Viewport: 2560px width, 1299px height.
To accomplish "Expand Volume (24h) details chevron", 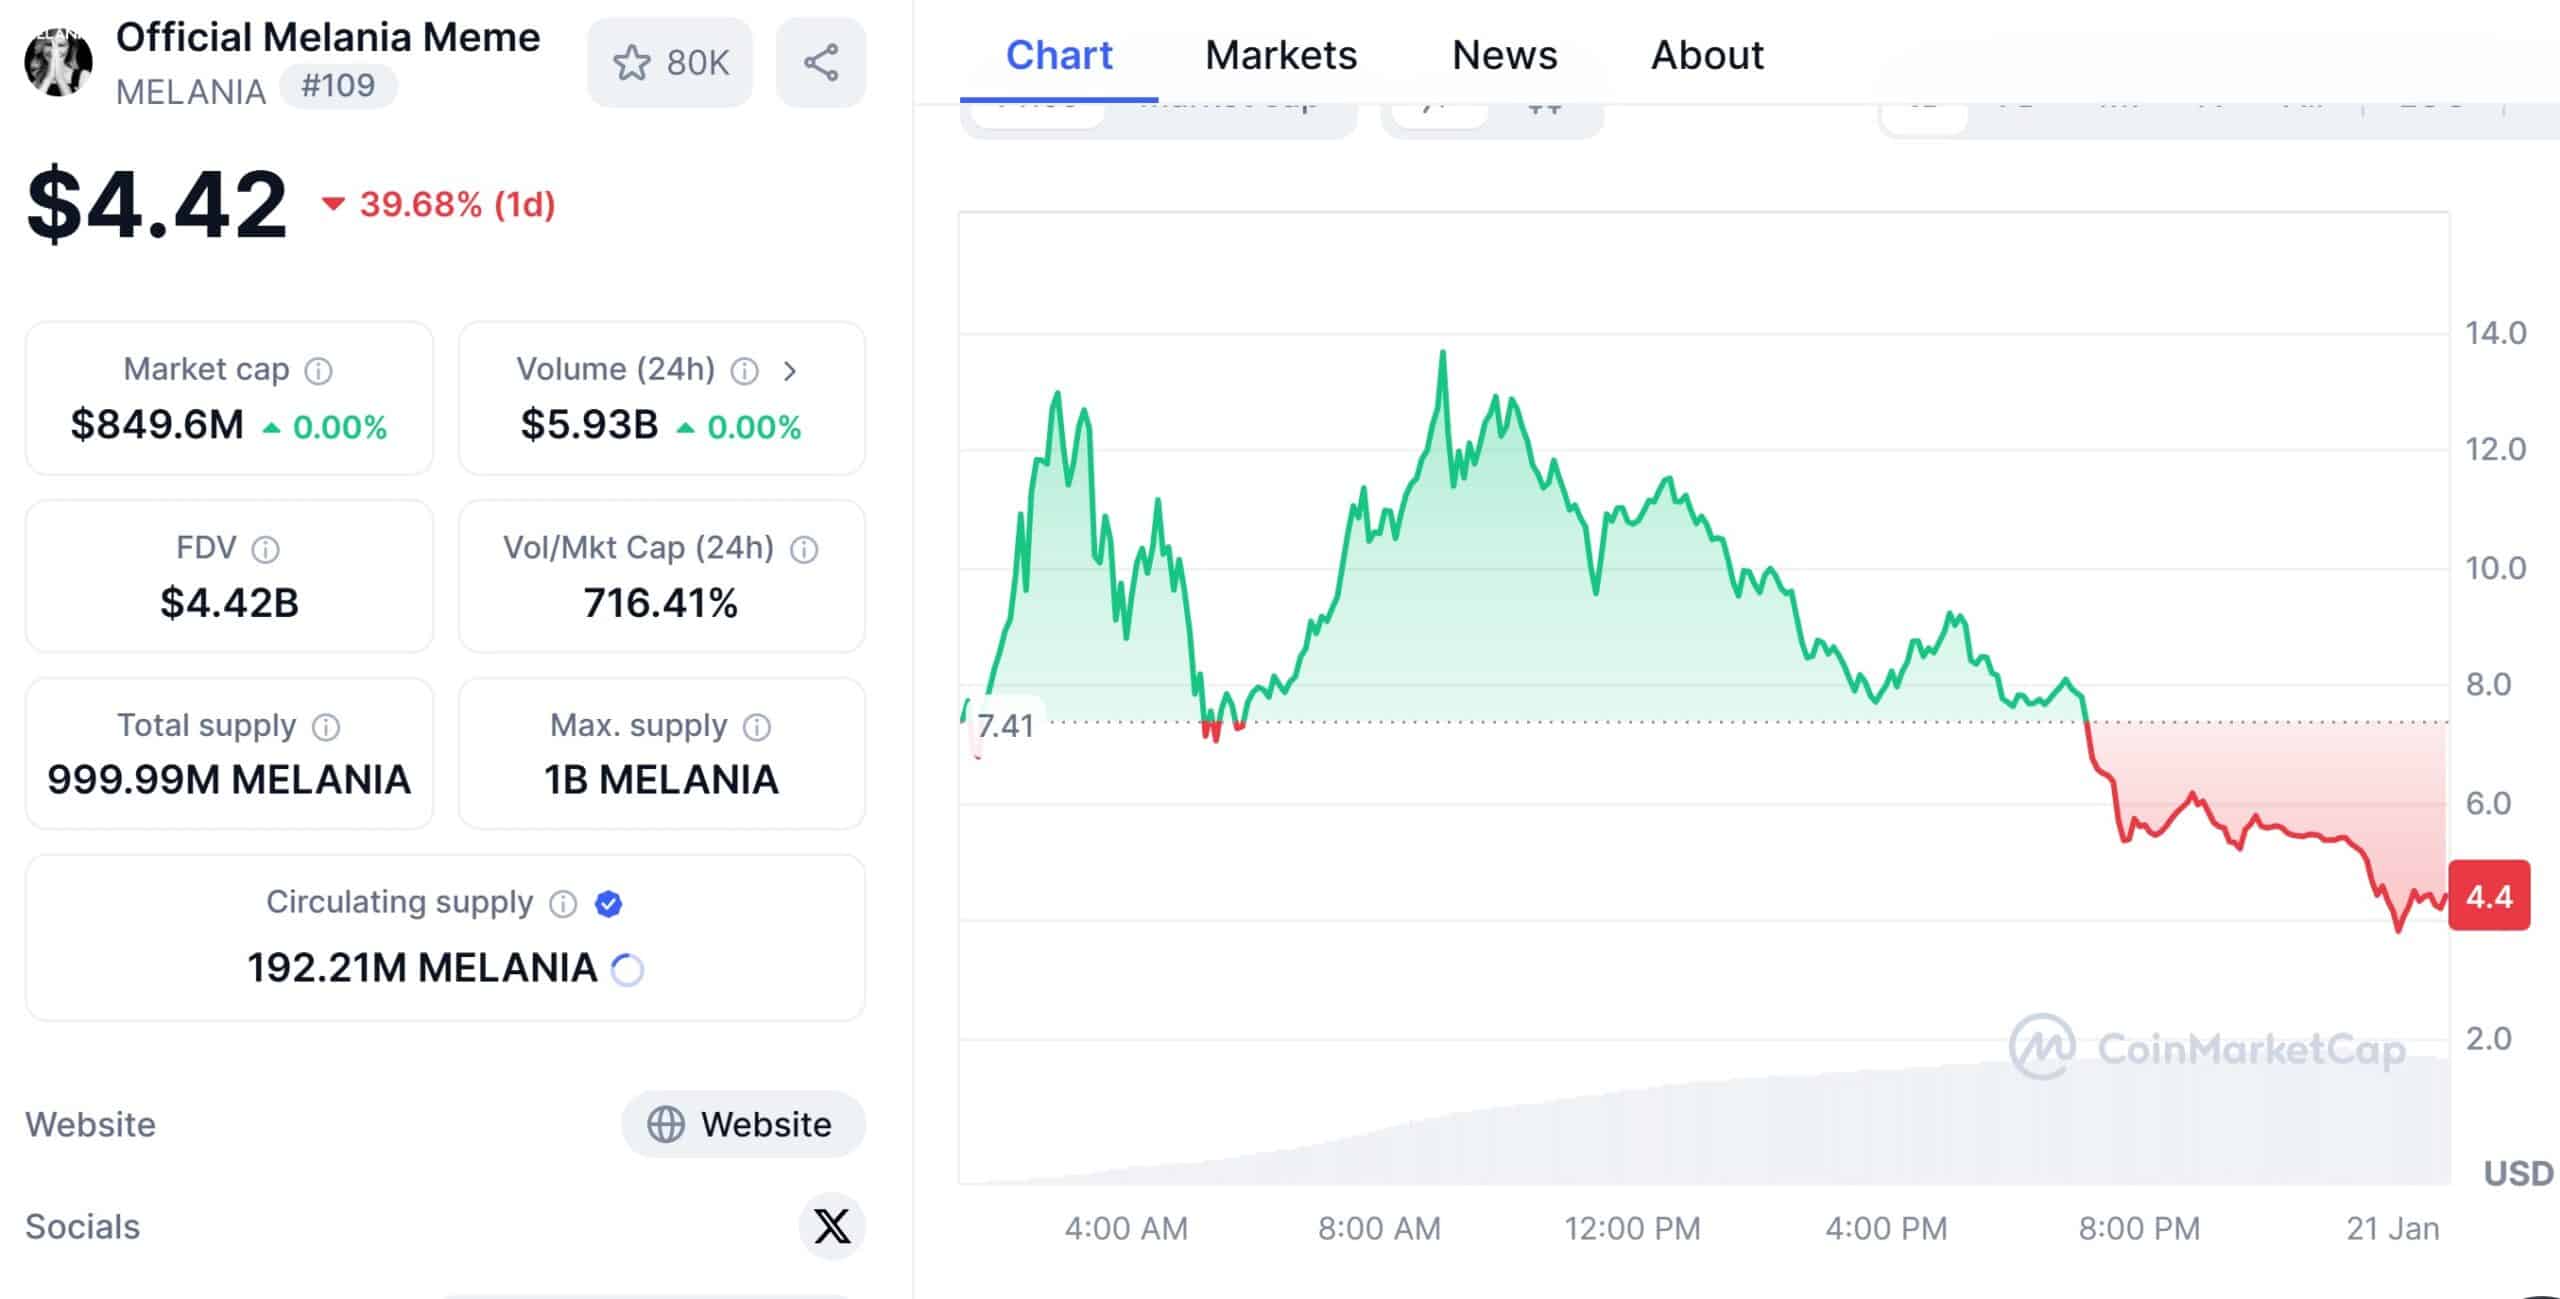I will pyautogui.click(x=790, y=371).
